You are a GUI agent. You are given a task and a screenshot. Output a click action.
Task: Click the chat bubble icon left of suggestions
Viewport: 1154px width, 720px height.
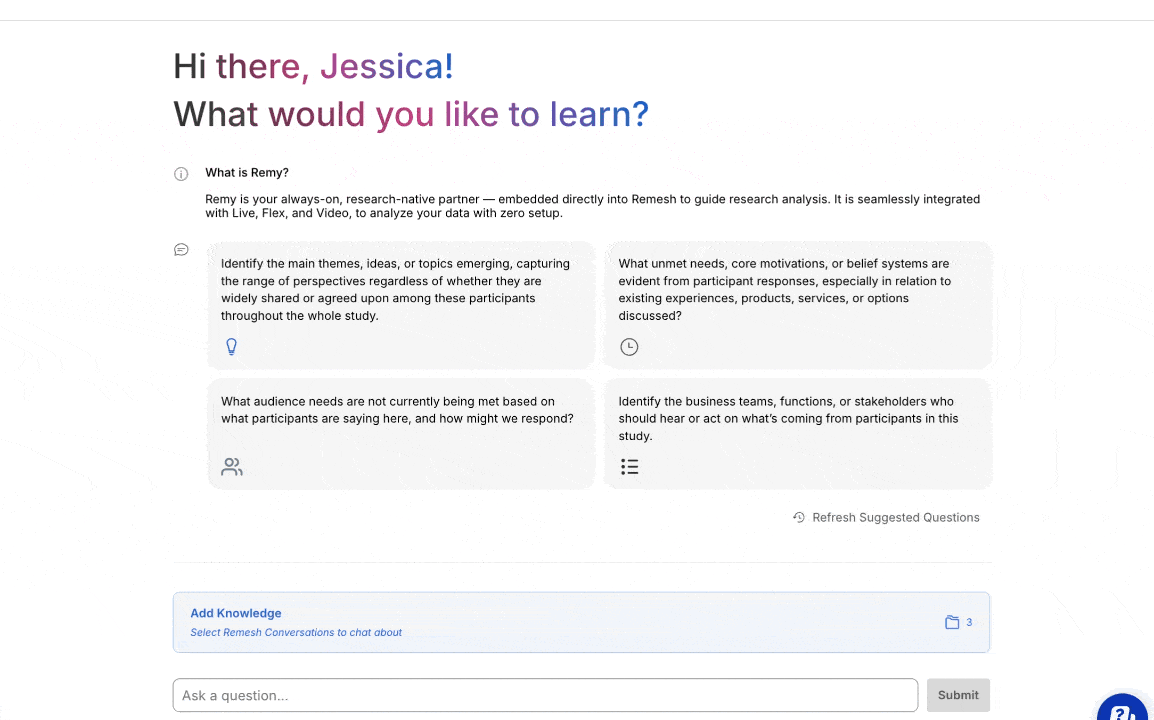click(x=181, y=250)
